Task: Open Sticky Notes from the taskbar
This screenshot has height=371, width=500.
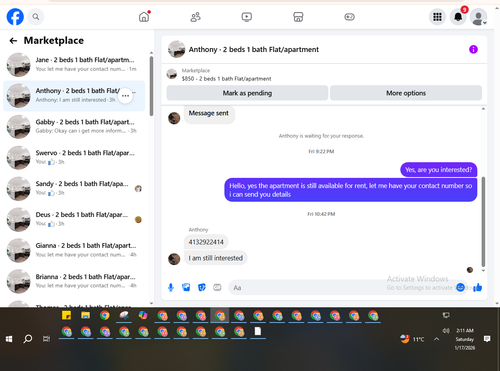Action: click(x=66, y=315)
